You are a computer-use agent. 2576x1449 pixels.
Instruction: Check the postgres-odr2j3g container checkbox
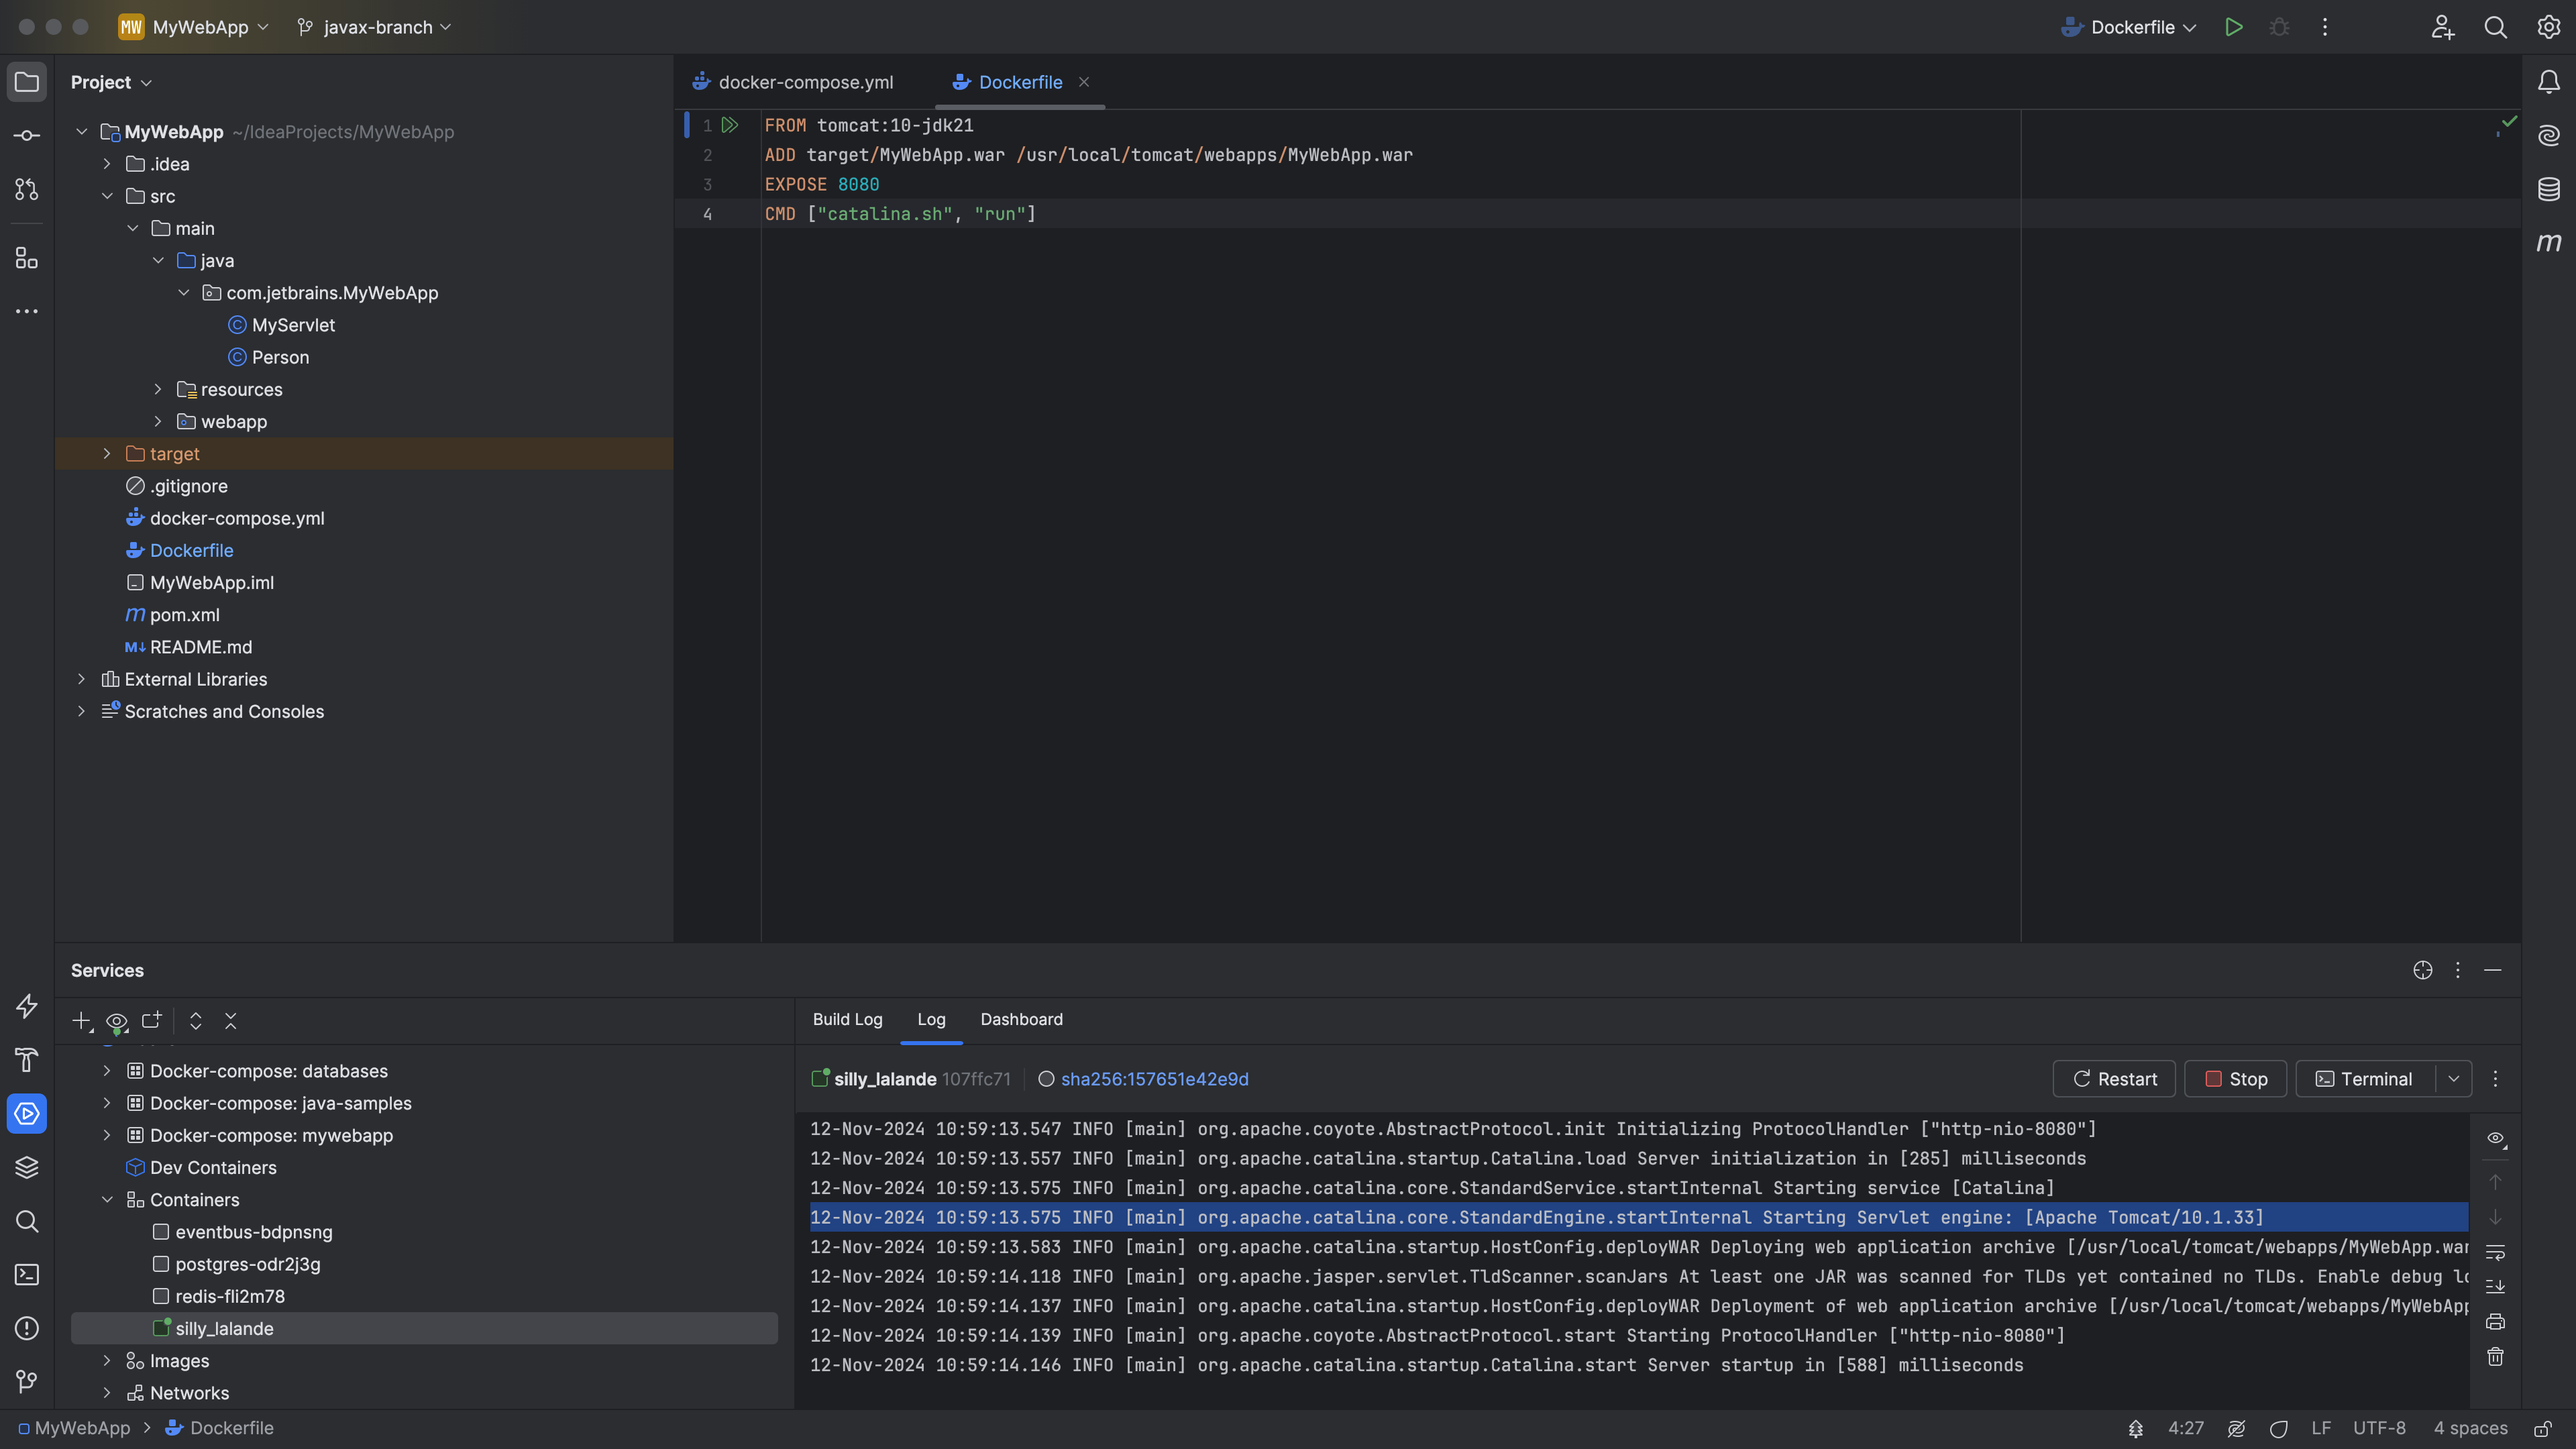161,1264
